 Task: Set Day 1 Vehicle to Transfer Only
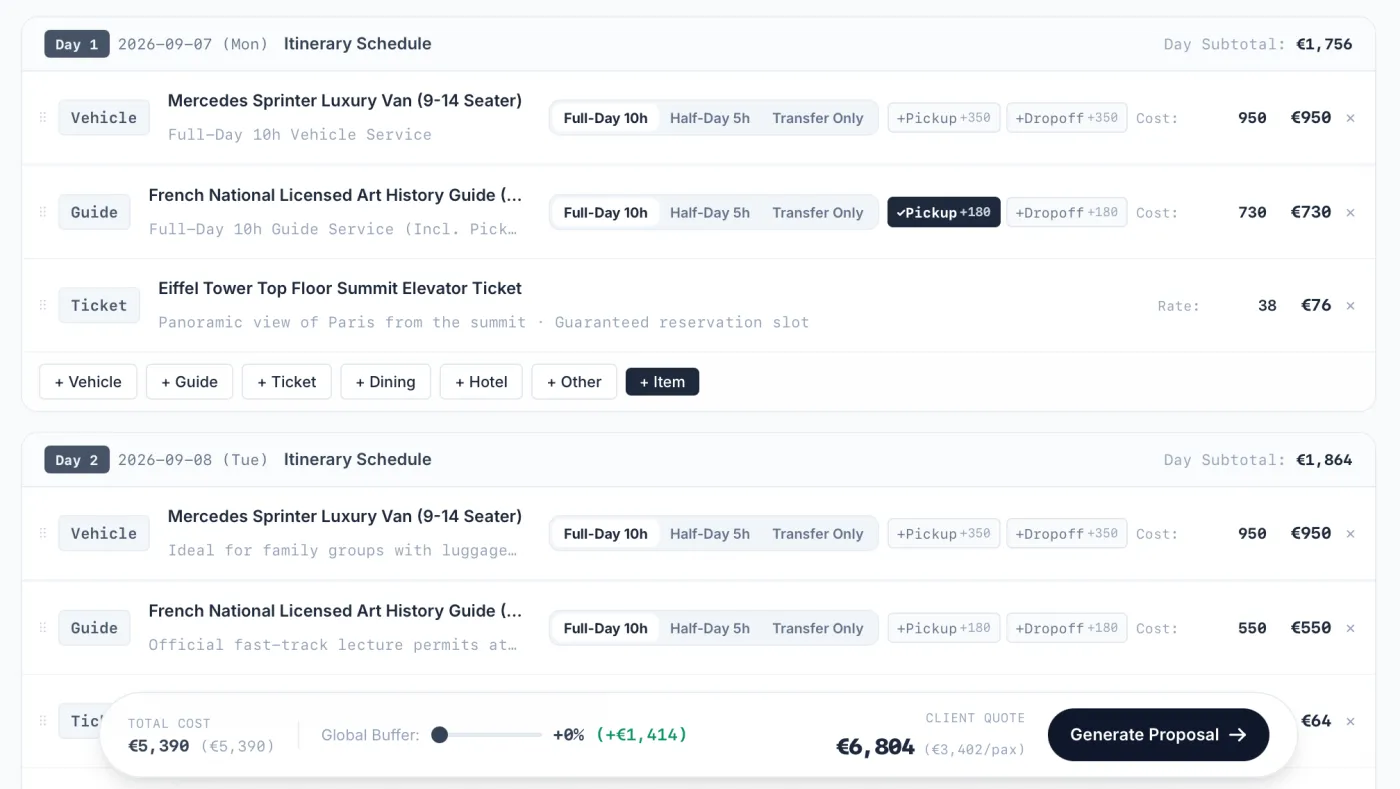[817, 118]
